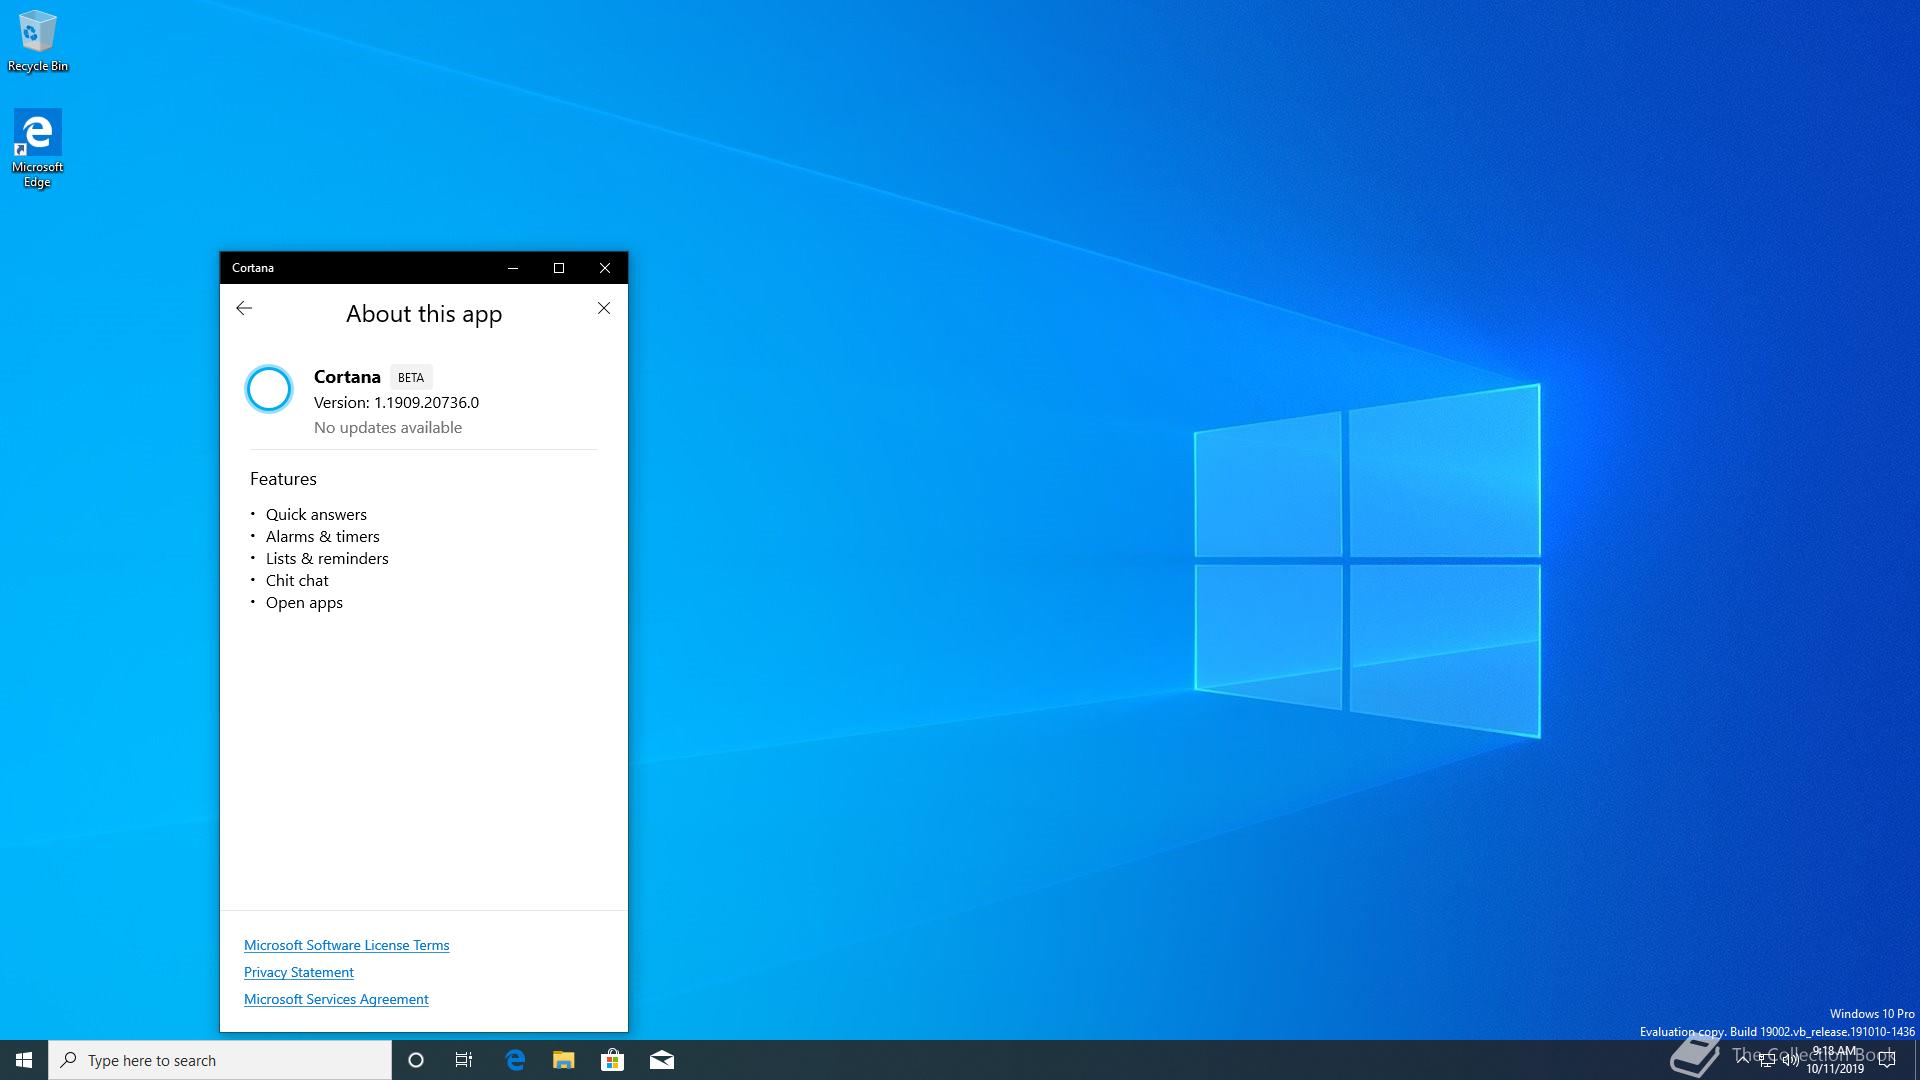This screenshot has height=1080, width=1920.
Task: Click the Cortana window title text
Action: pyautogui.click(x=253, y=268)
